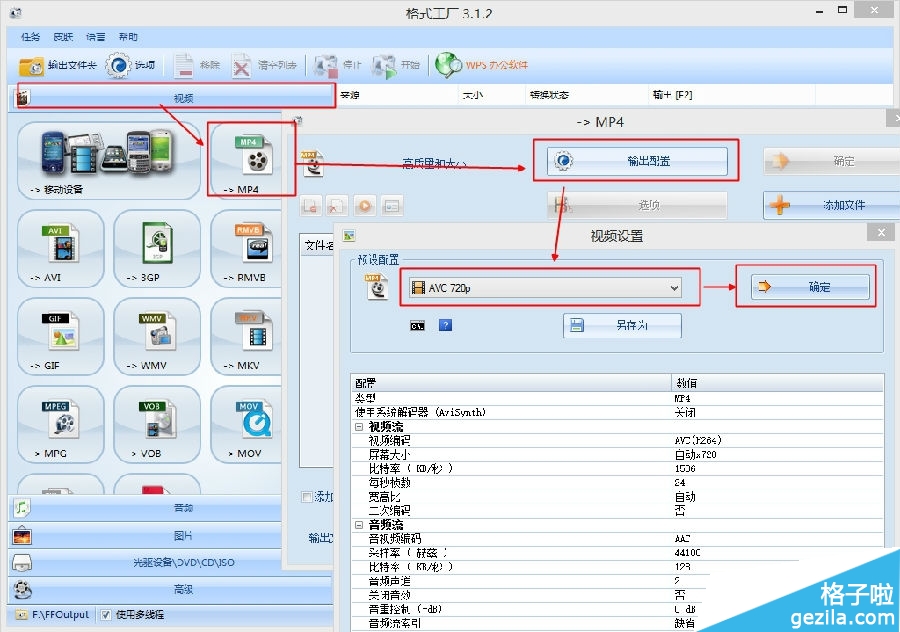Toggle the 添加 checkbox in the MP4 dialog
The image size is (900, 632).
pyautogui.click(x=307, y=497)
